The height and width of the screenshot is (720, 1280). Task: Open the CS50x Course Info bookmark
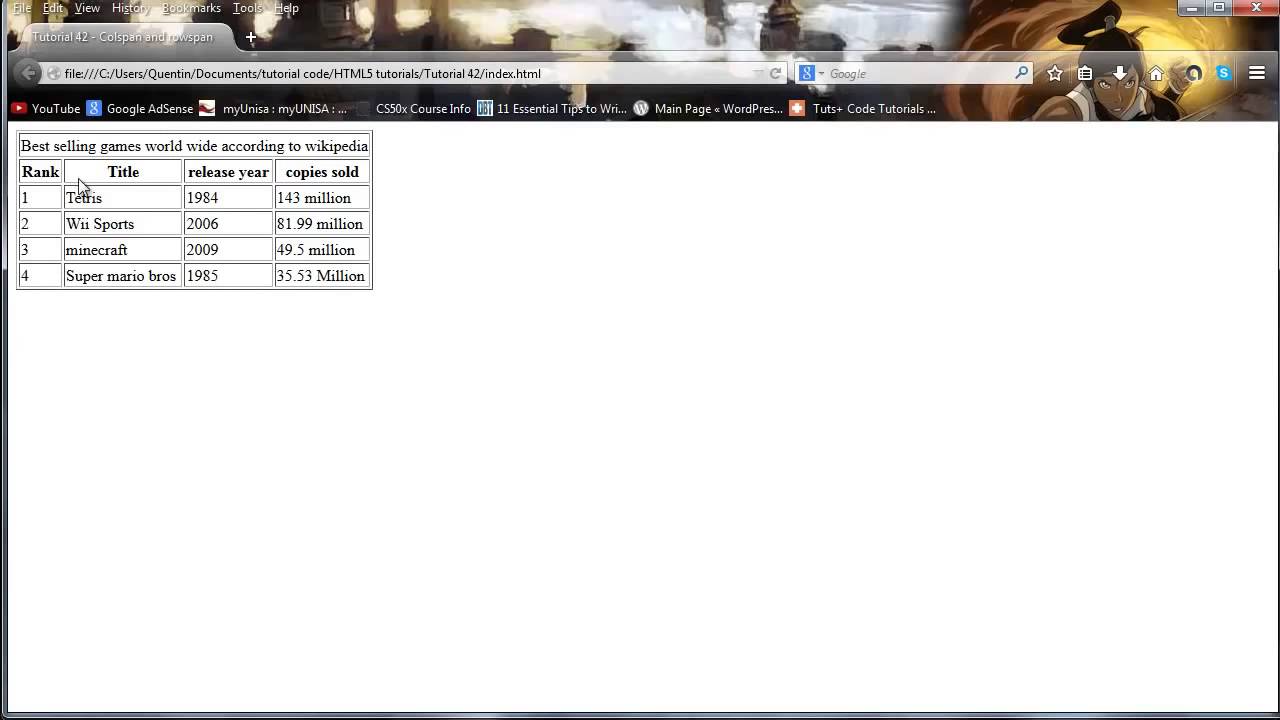coord(413,108)
